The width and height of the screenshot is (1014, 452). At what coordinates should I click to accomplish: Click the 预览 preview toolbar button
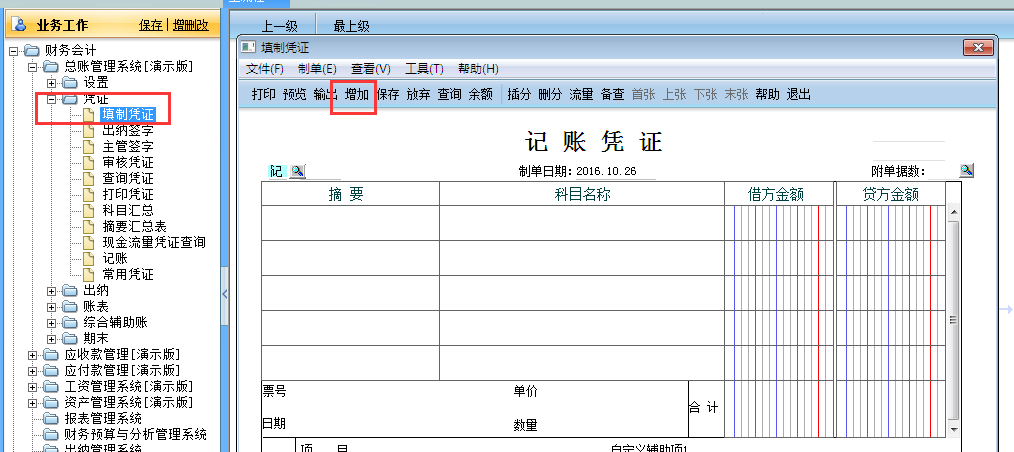pos(294,95)
